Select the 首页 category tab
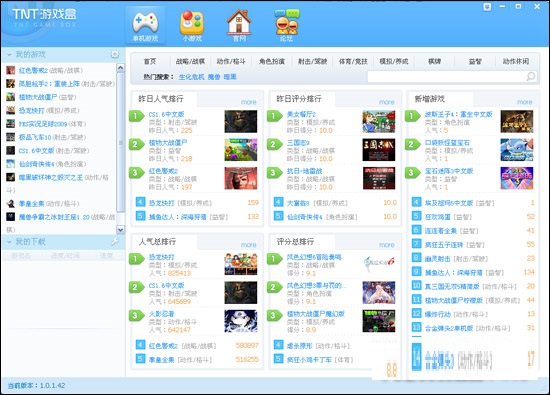 coord(150,61)
